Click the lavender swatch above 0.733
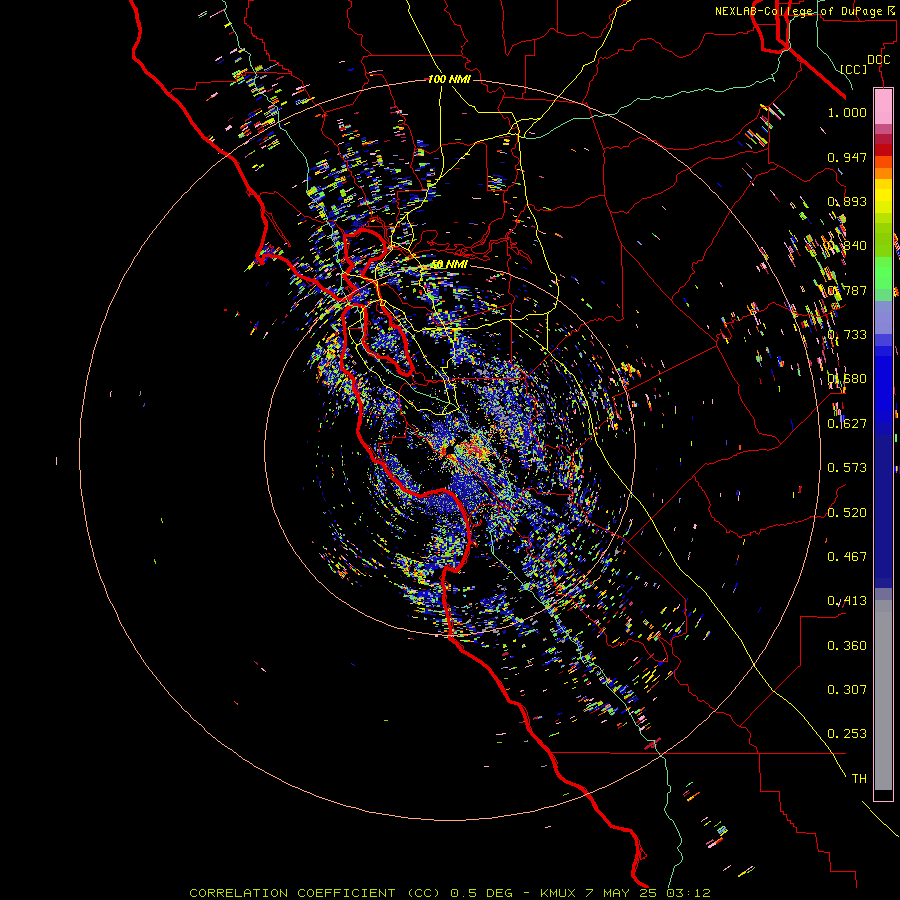Viewport: 900px width, 900px height. (883, 317)
